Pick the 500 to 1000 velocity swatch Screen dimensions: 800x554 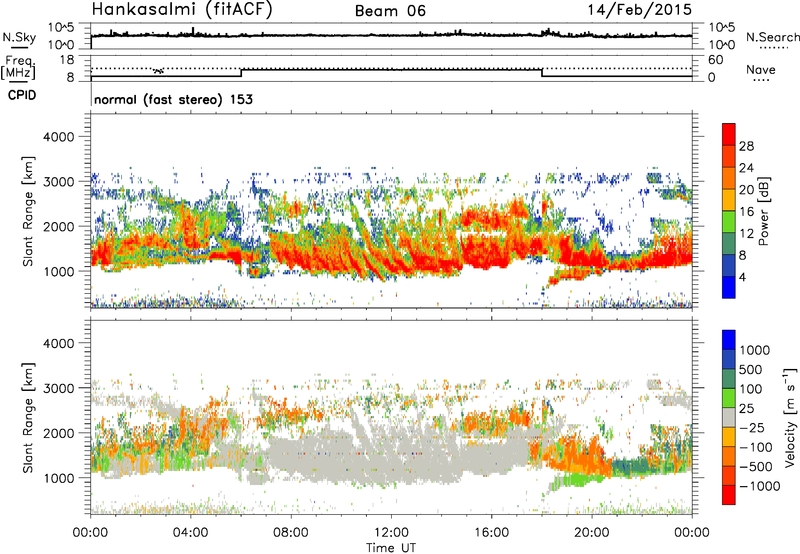[729, 359]
